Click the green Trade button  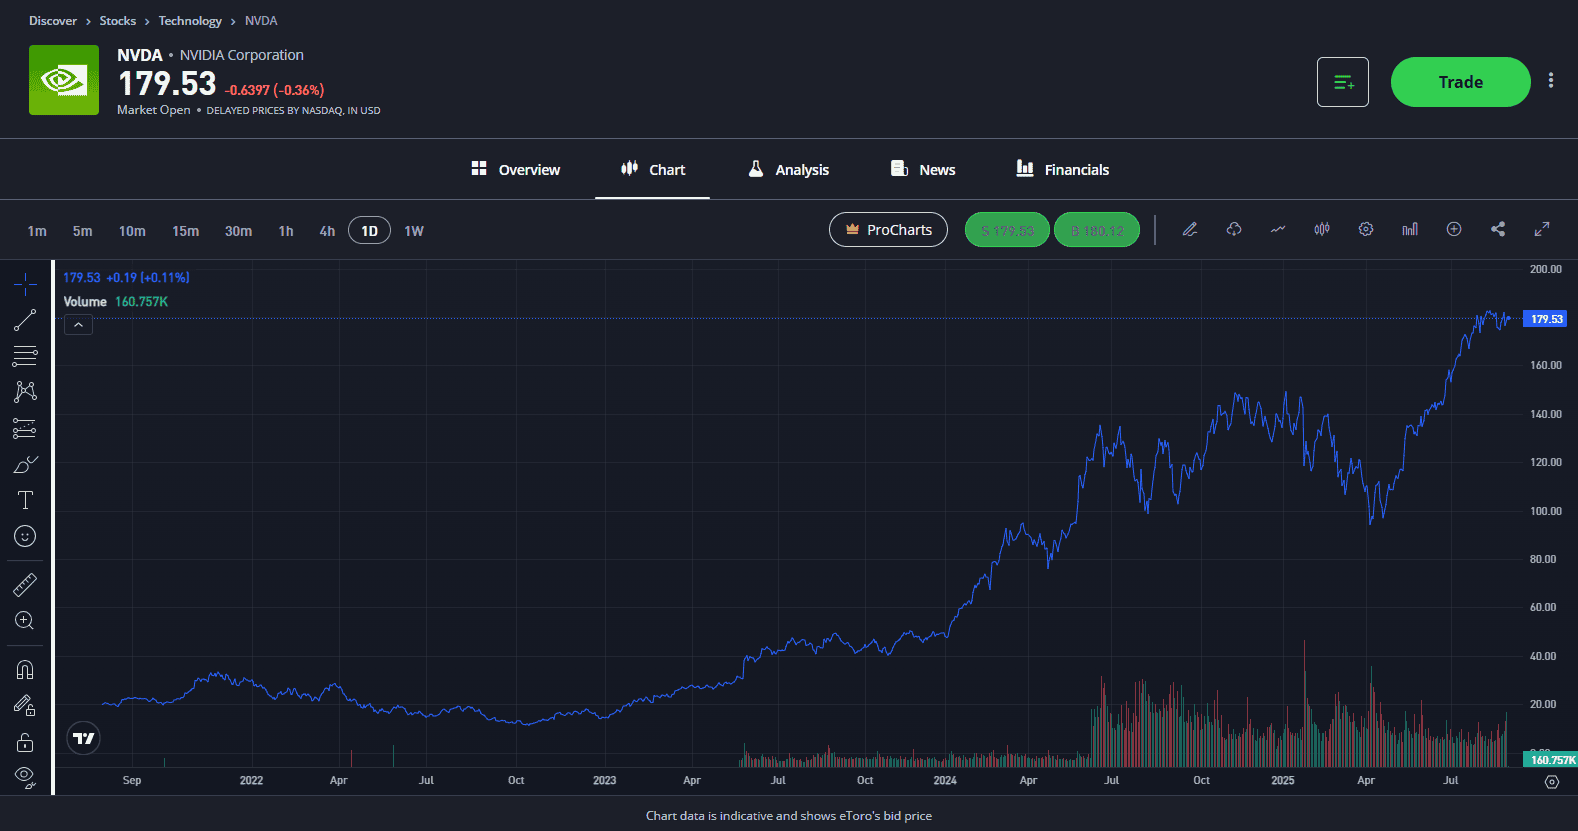click(1460, 82)
